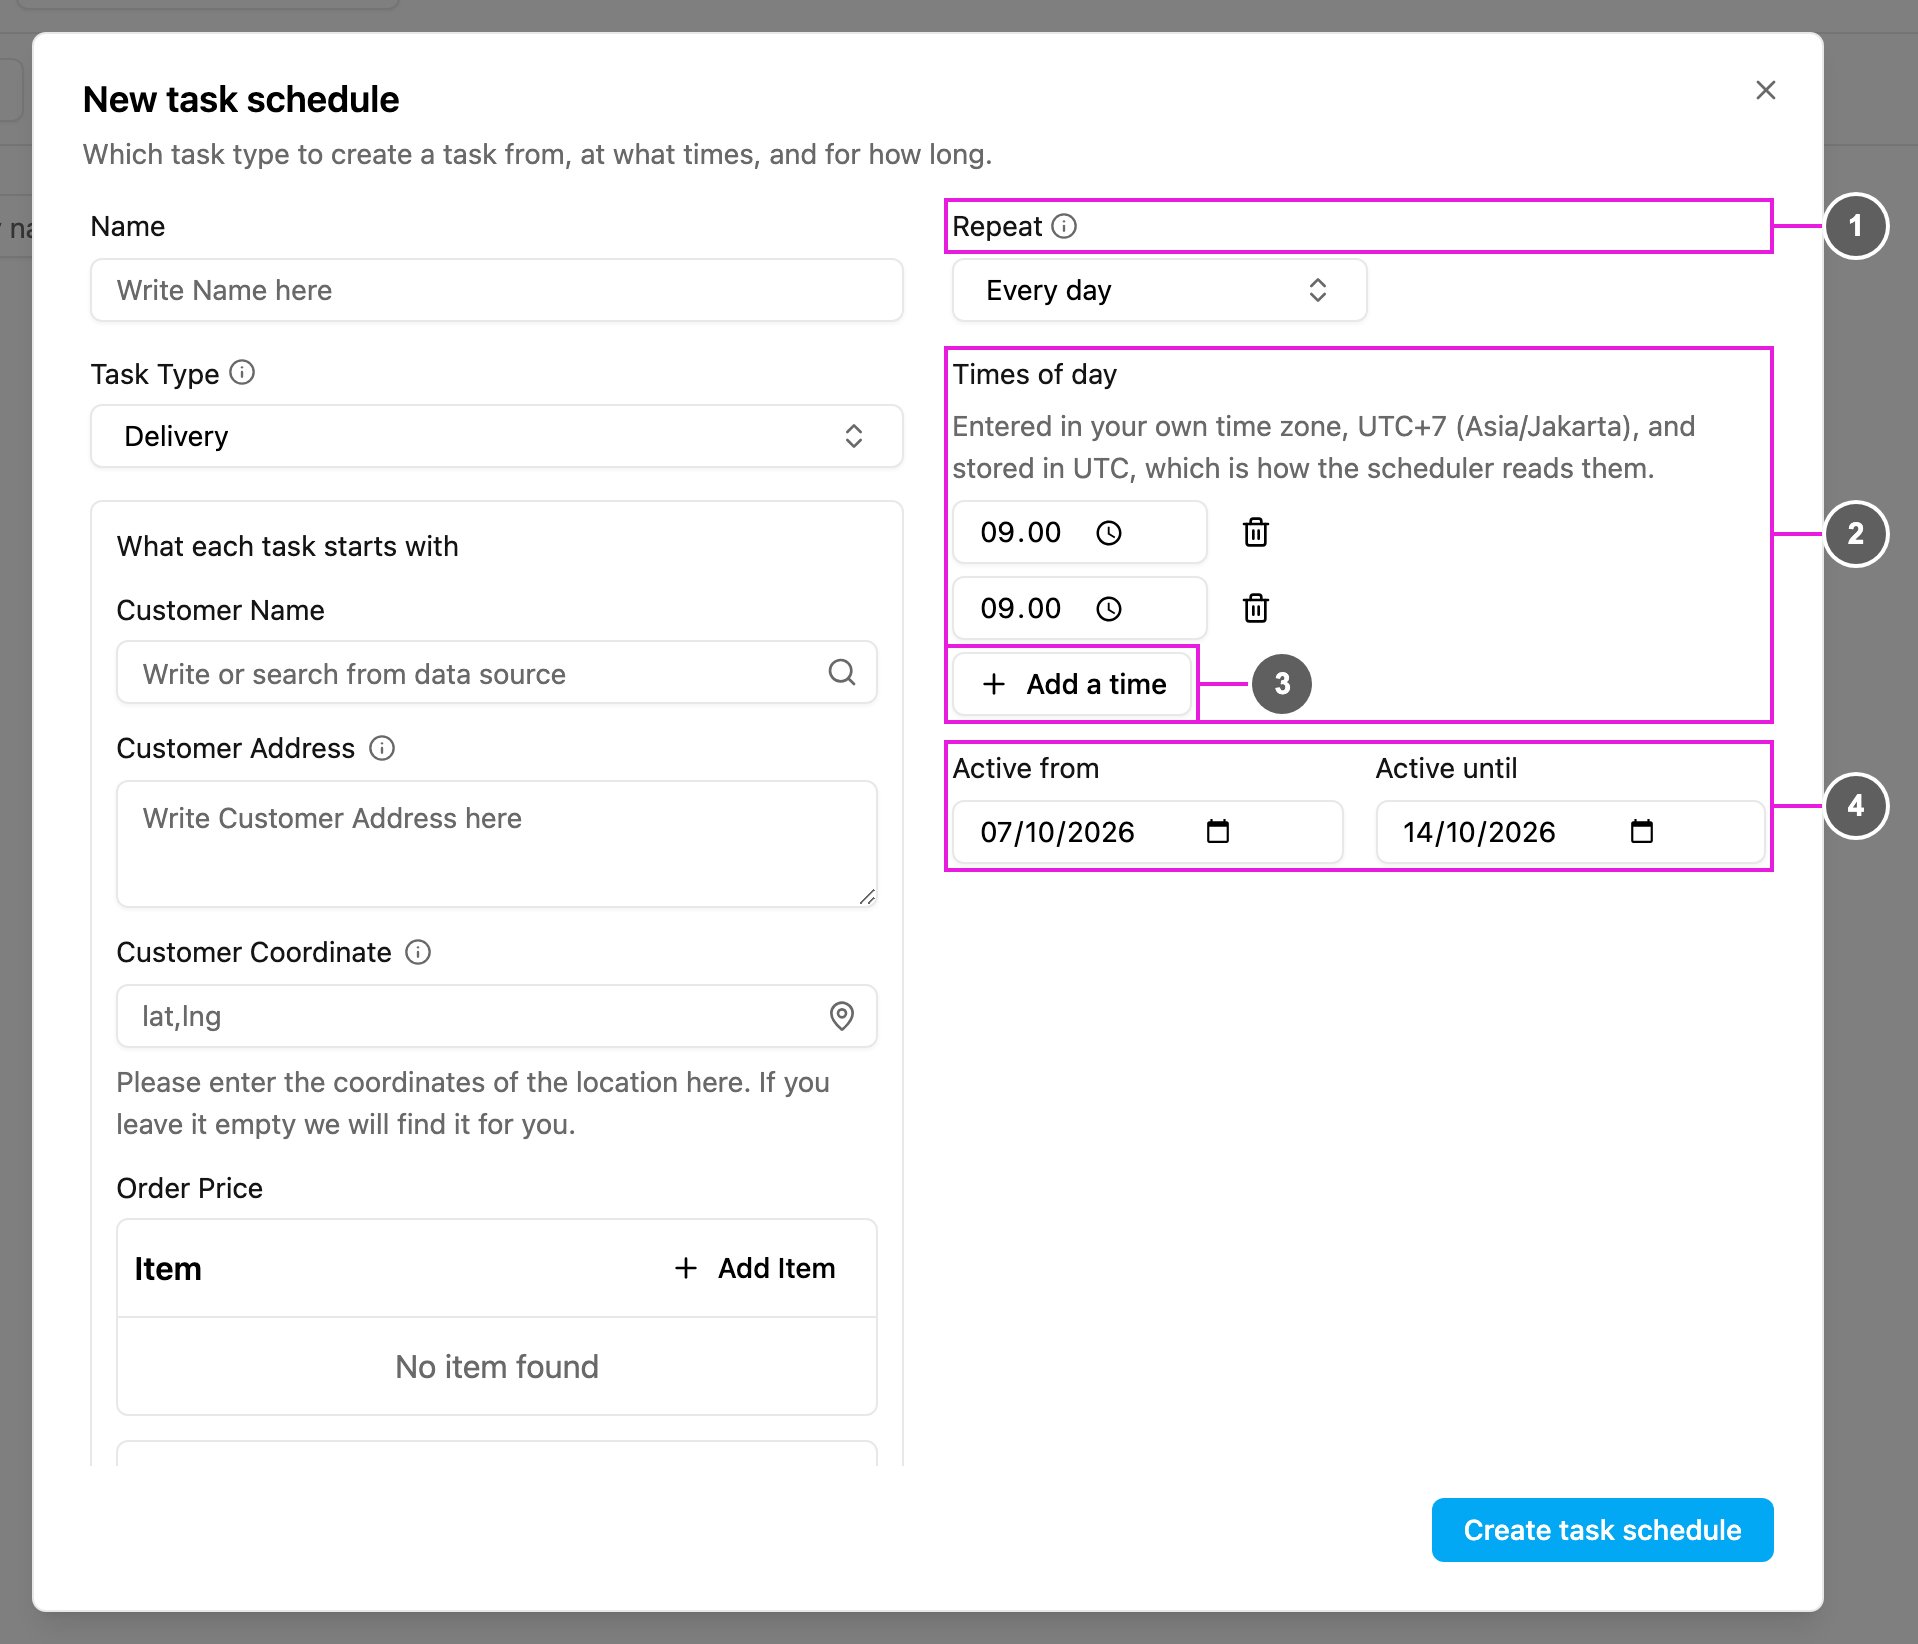Click 'No item found' text
The image size is (1918, 1644).
click(x=497, y=1366)
